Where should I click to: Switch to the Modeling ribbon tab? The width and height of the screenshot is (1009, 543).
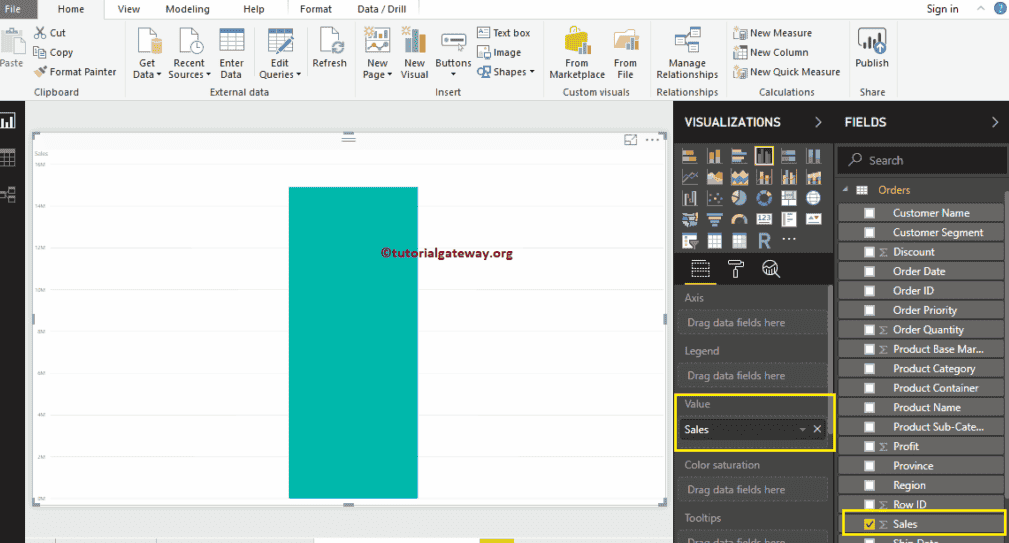pyautogui.click(x=187, y=9)
